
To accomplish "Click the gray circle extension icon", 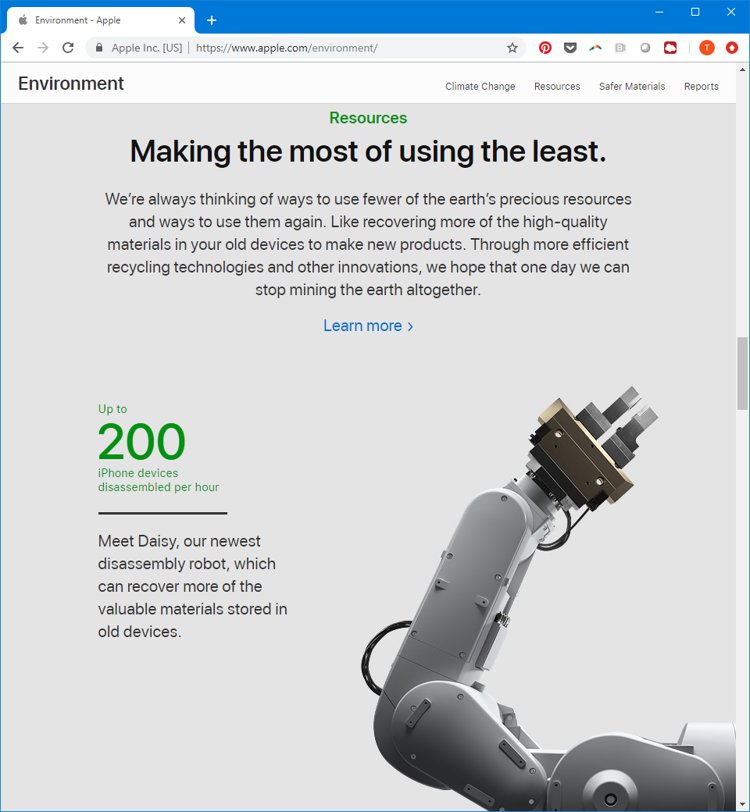I will [x=645, y=48].
